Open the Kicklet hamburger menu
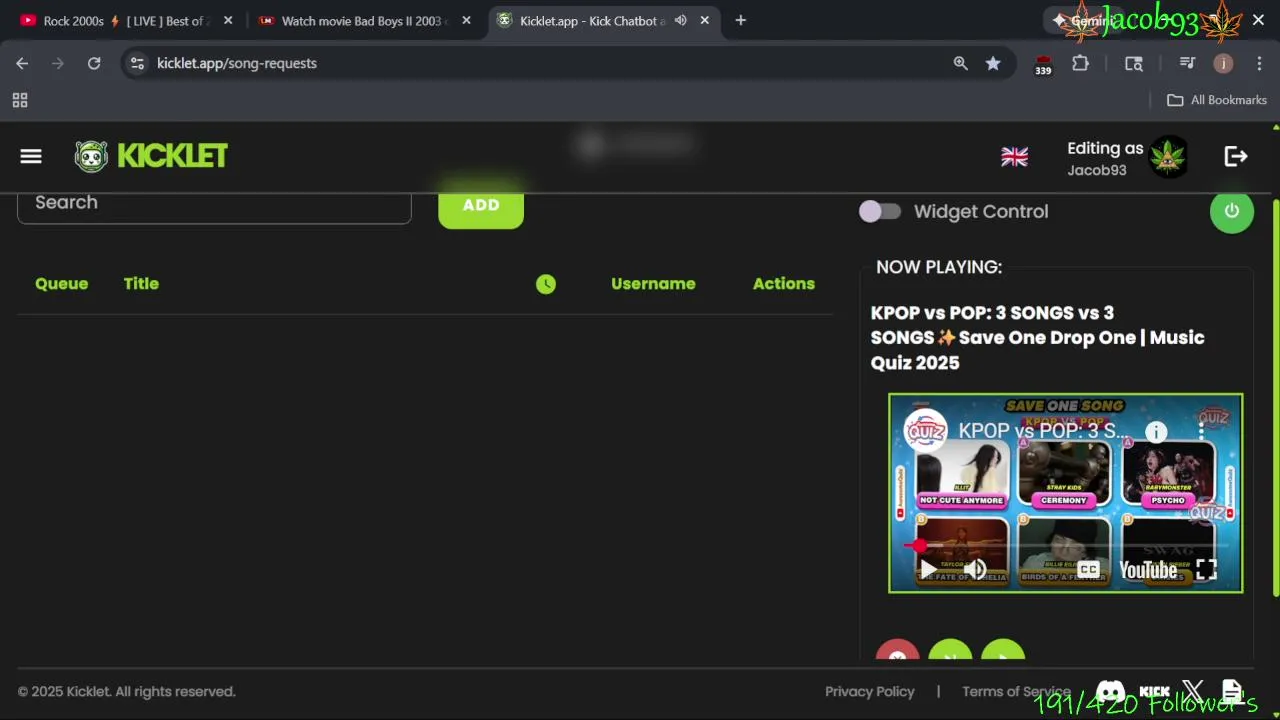 coord(31,156)
